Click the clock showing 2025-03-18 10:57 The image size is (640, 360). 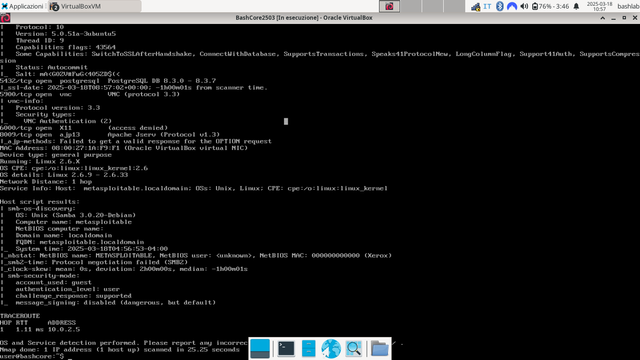click(599, 6)
